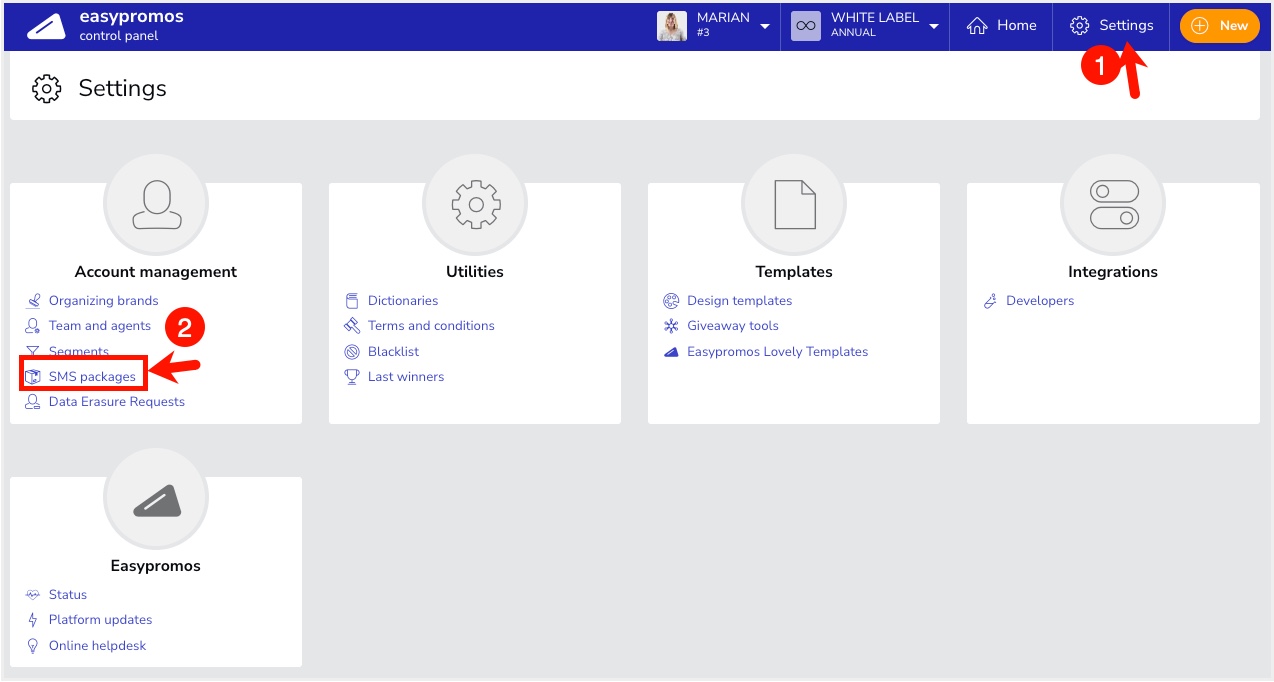Click the Segments funnel icon
Viewport: 1274px width, 682px height.
coord(33,352)
